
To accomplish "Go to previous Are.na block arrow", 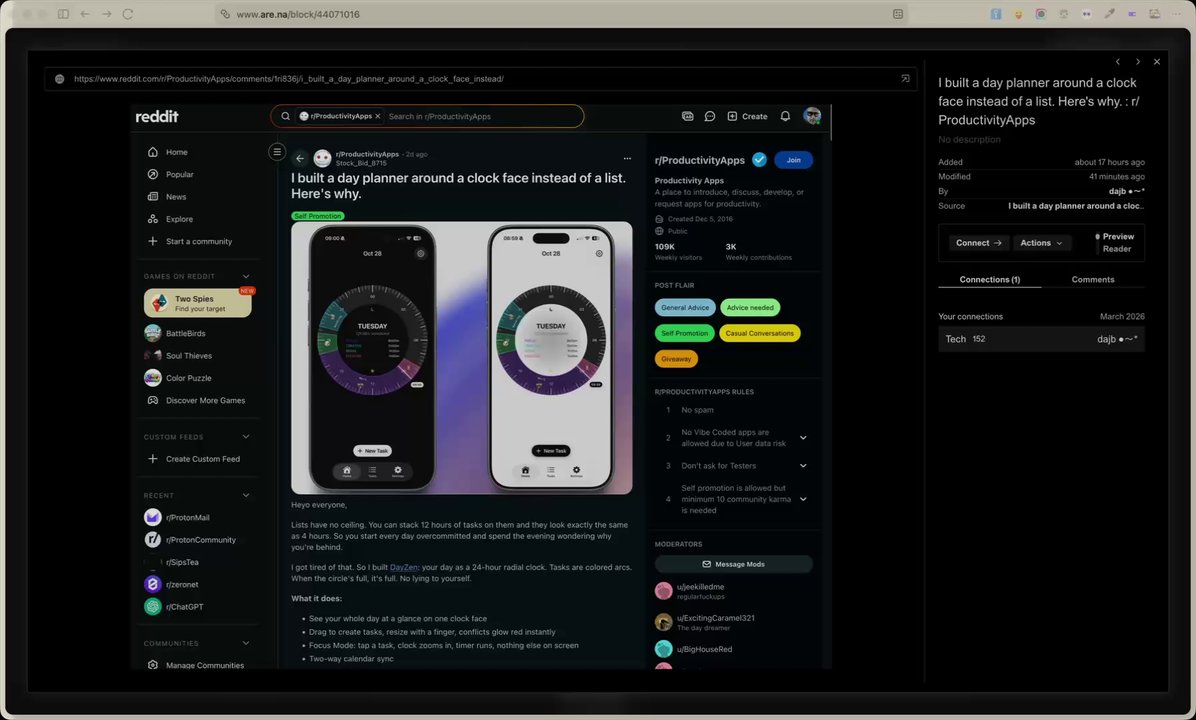I will pos(1117,62).
